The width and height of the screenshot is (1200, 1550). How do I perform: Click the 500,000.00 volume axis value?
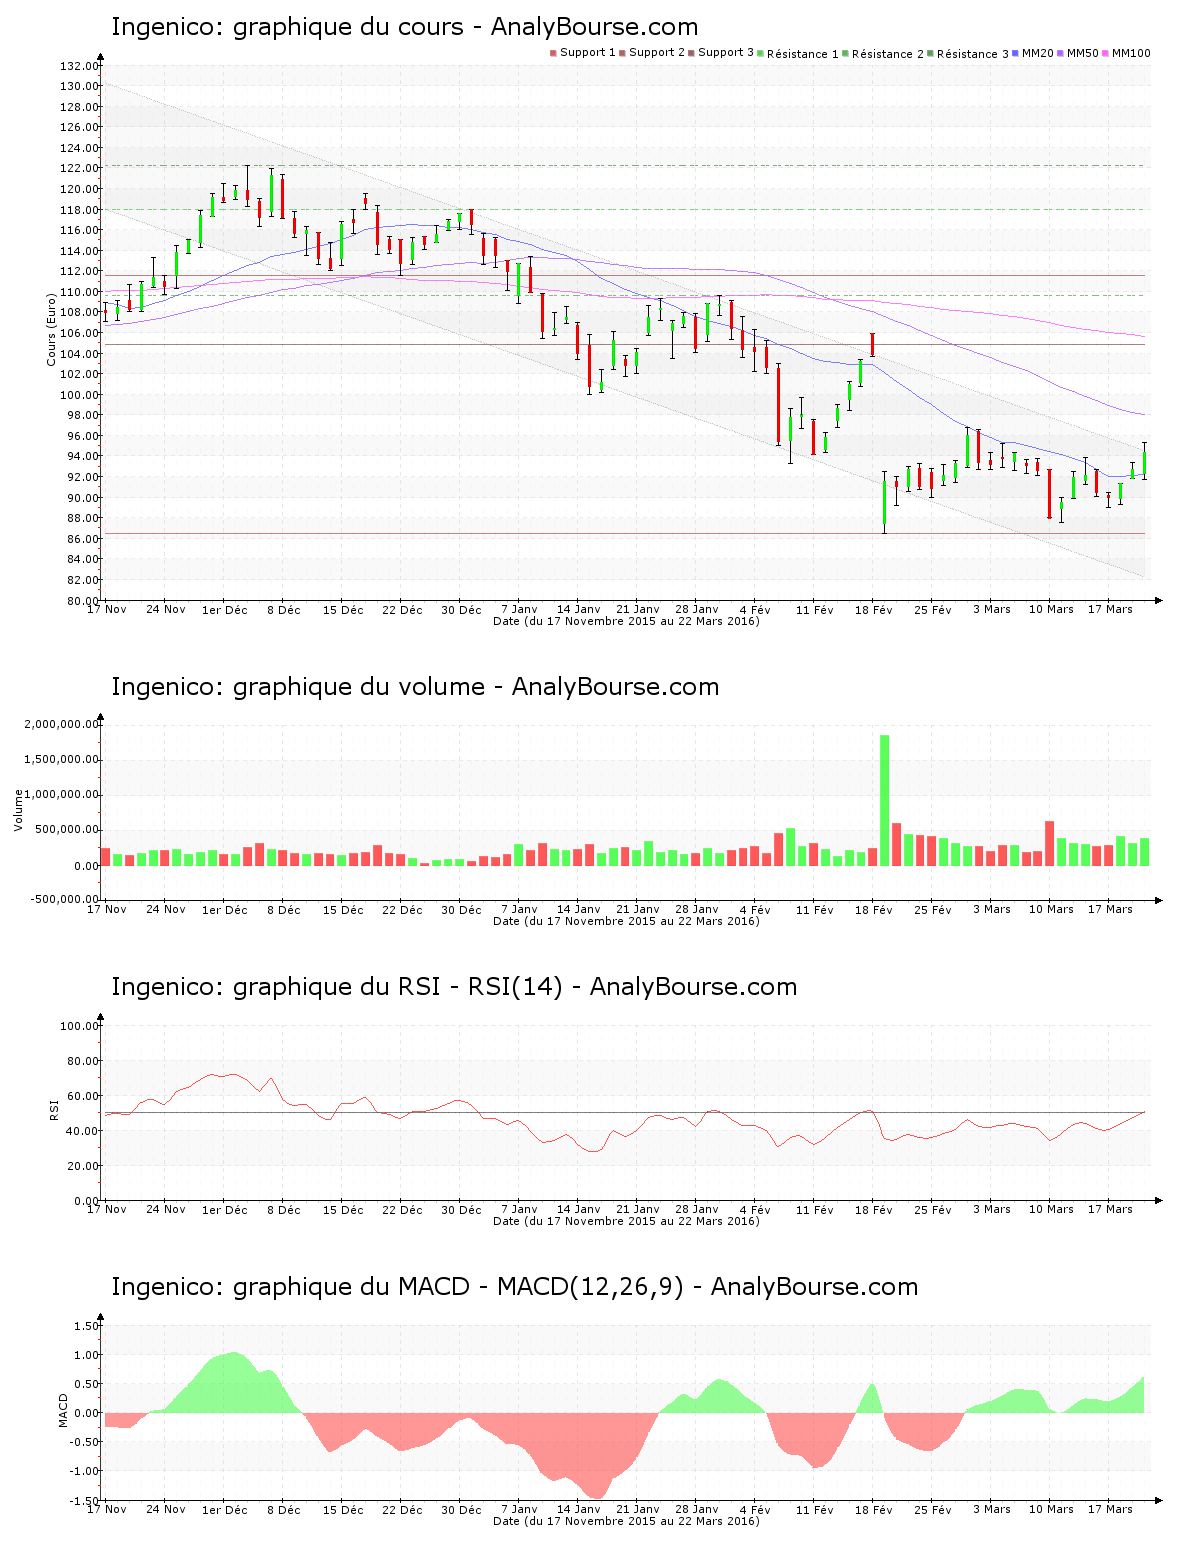[x=65, y=830]
